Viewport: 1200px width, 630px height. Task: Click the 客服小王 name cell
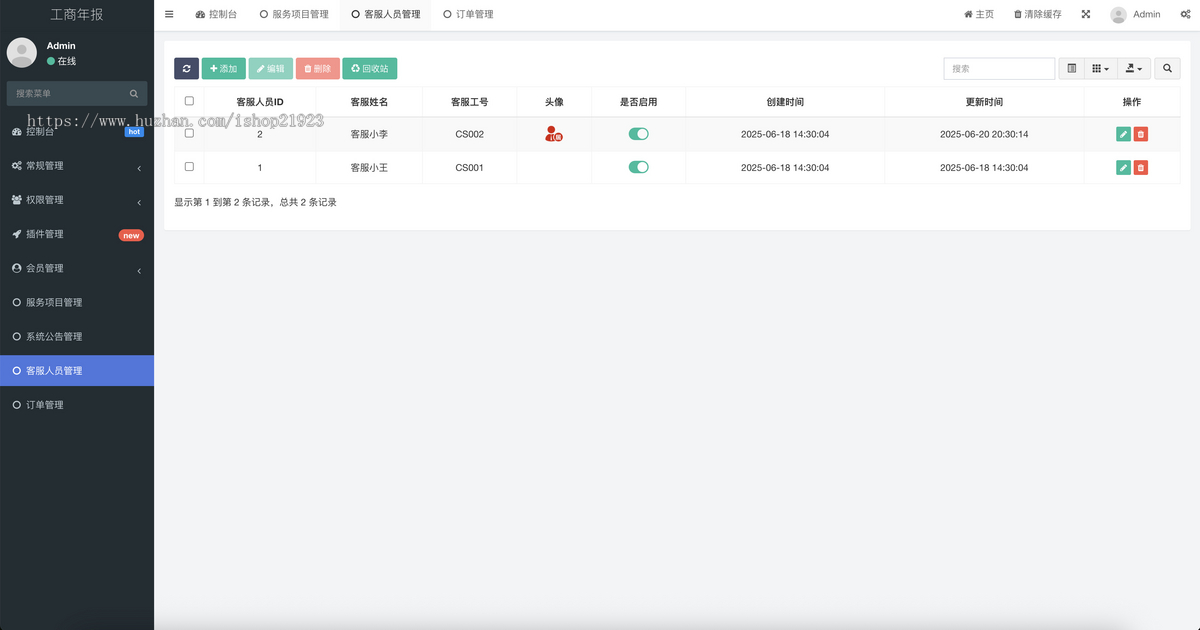coord(369,167)
